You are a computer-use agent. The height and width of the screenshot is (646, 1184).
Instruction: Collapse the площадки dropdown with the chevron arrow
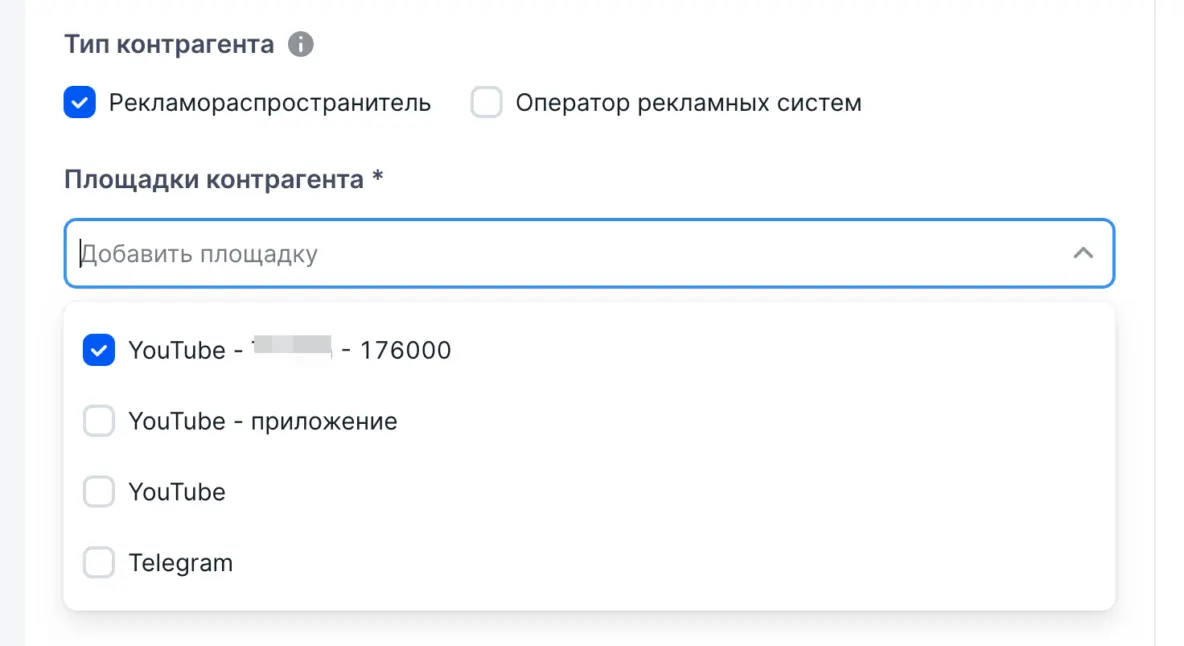(x=1082, y=254)
